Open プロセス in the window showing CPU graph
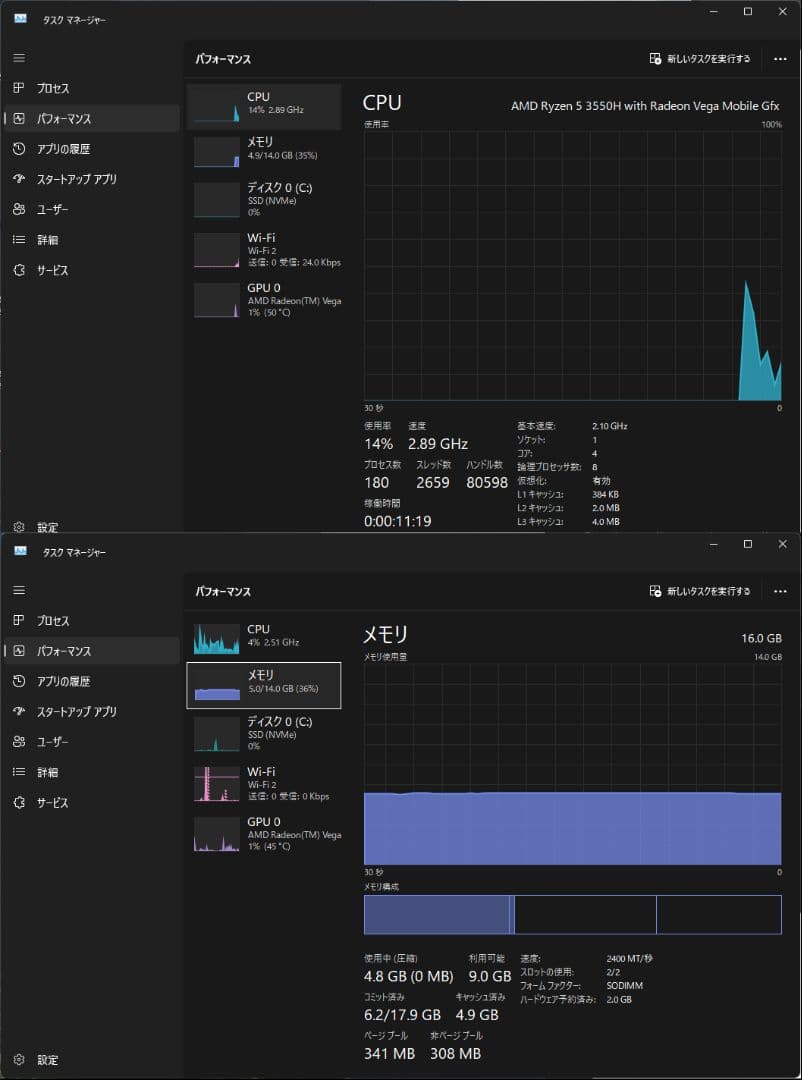The image size is (802, 1080). point(53,89)
